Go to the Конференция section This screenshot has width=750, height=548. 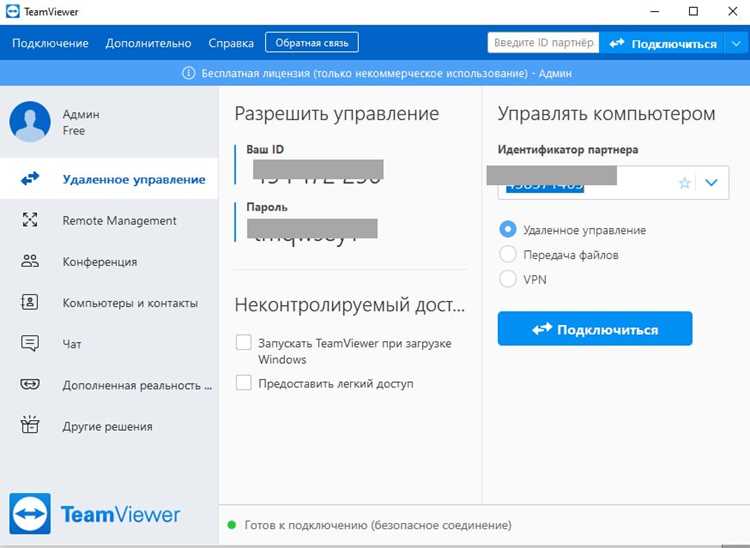point(109,261)
